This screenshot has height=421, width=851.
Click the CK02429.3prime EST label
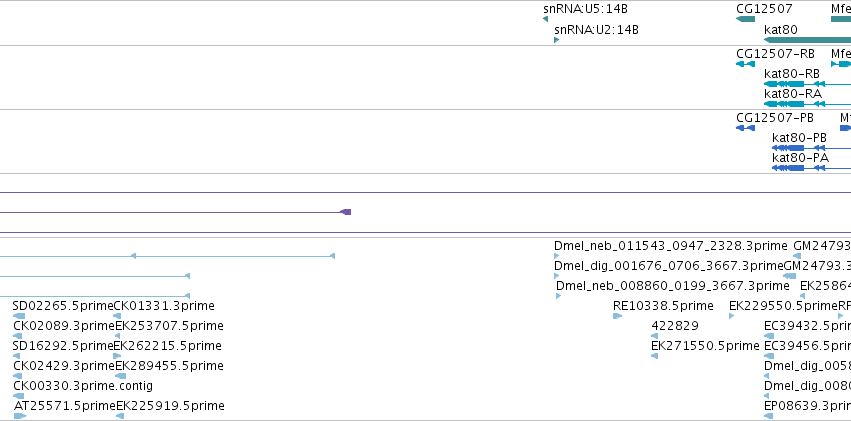[64, 366]
